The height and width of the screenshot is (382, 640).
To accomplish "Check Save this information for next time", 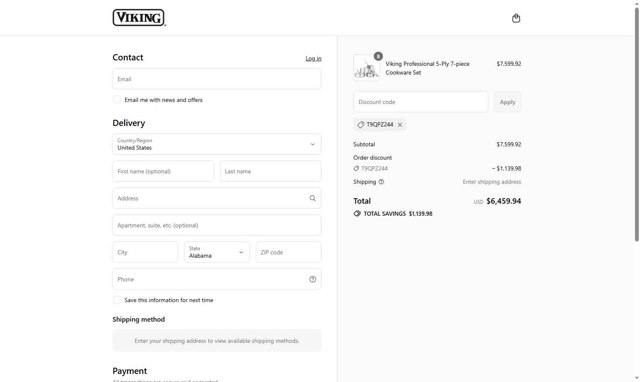I will (x=117, y=300).
